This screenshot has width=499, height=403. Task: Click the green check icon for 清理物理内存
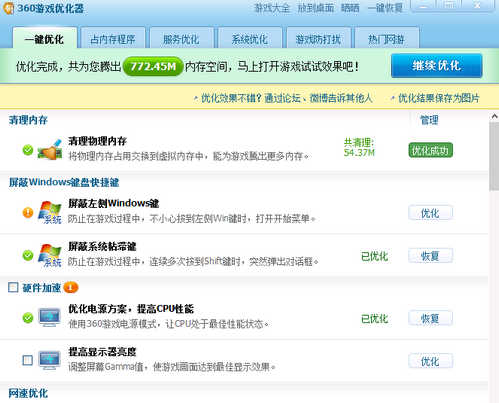pyautogui.click(x=28, y=150)
